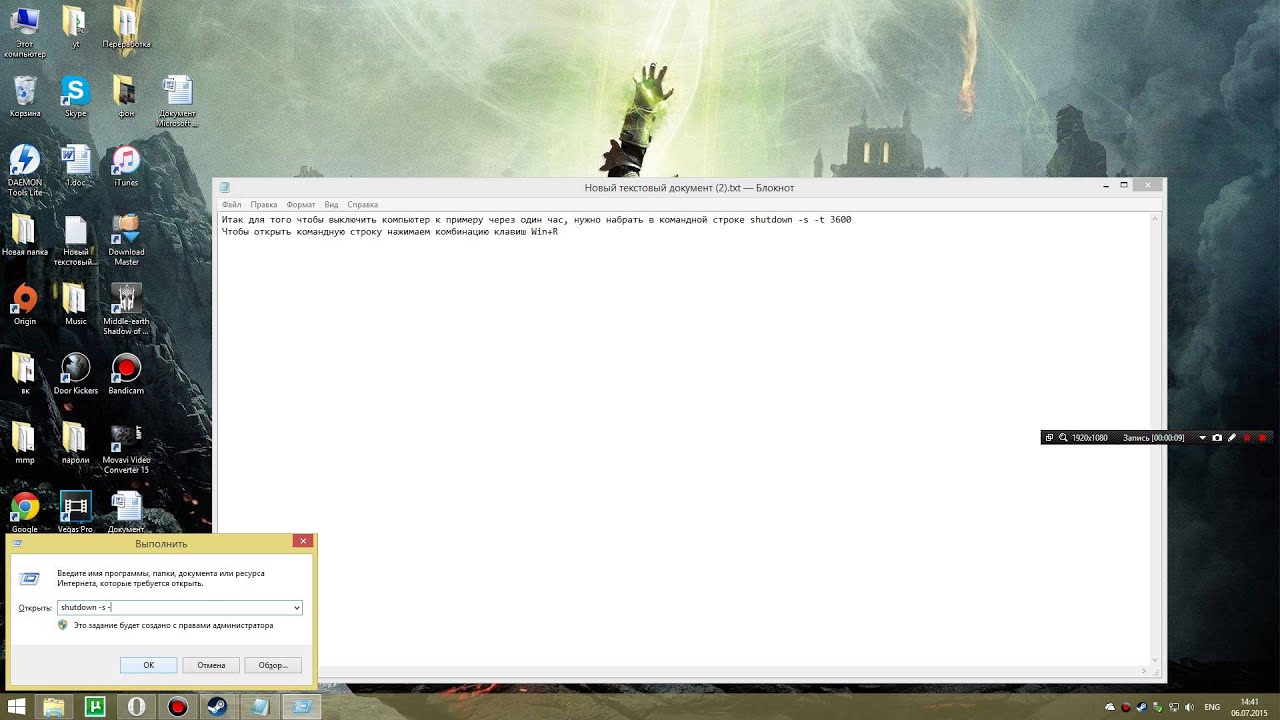Click the Открыть command input field
This screenshot has height=720, width=1280.
174,608
